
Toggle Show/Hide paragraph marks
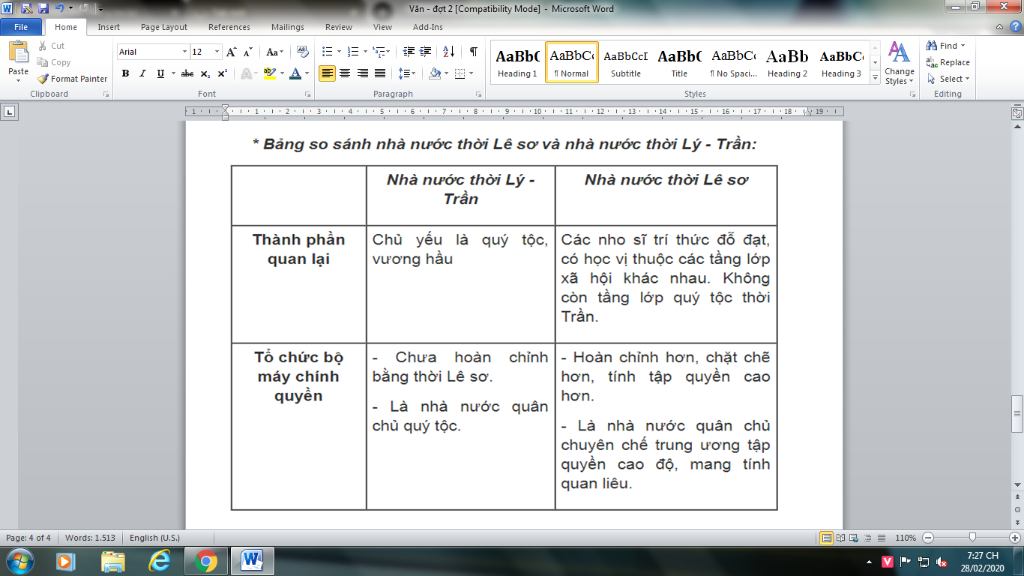[x=473, y=52]
